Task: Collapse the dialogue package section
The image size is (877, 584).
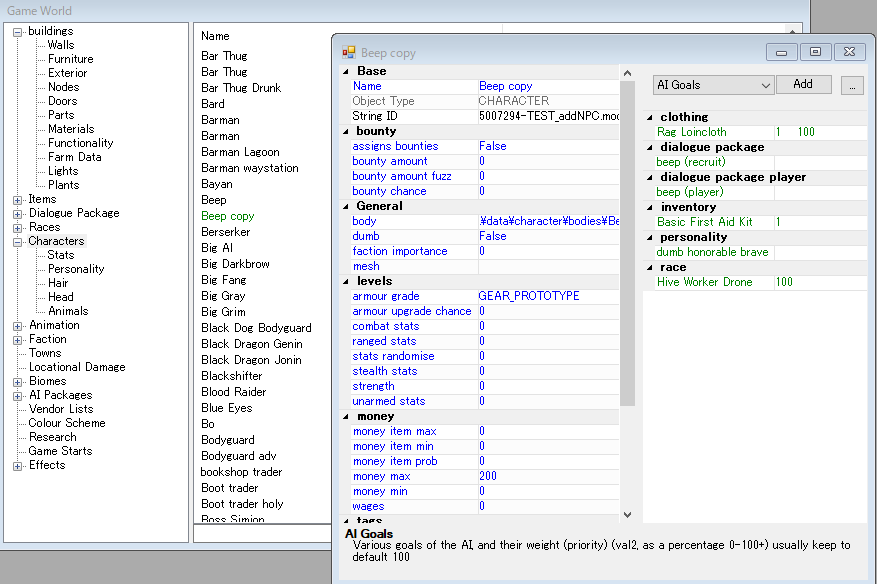Action: (649, 148)
